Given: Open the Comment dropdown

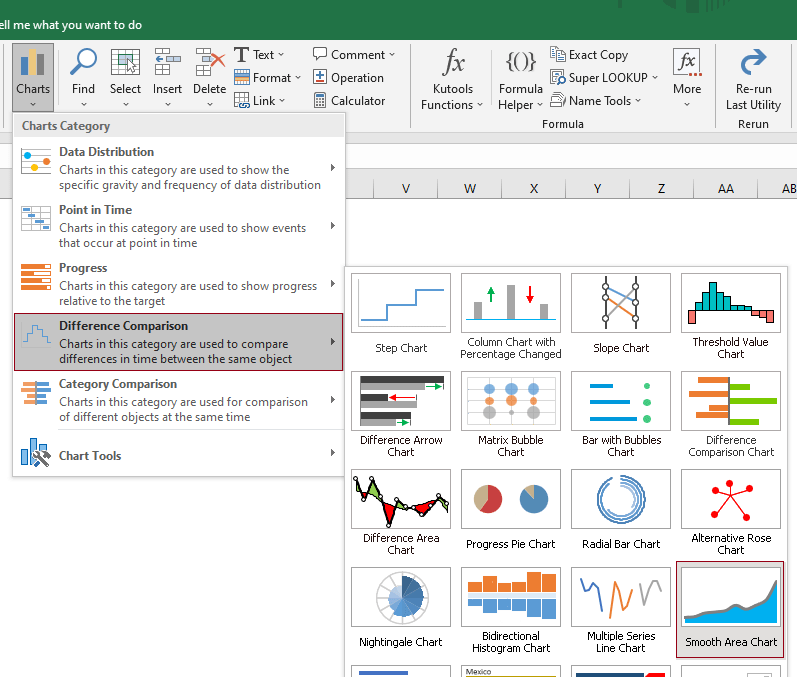Looking at the screenshot, I should tap(354, 54).
